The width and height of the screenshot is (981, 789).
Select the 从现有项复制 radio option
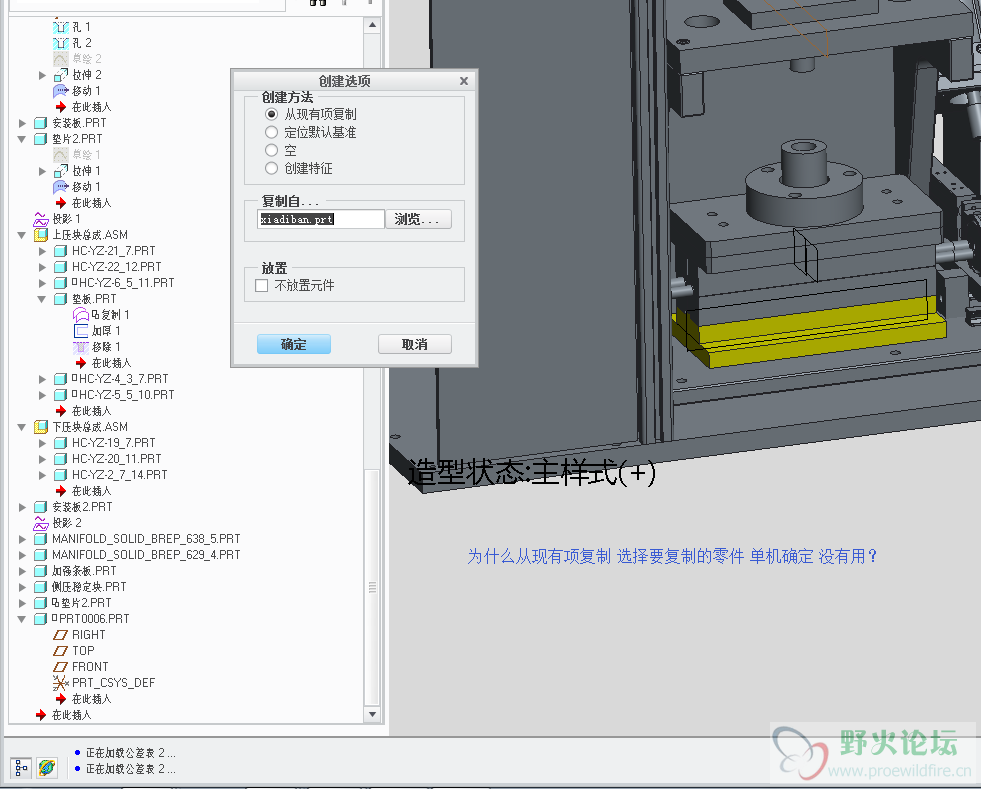point(271,115)
